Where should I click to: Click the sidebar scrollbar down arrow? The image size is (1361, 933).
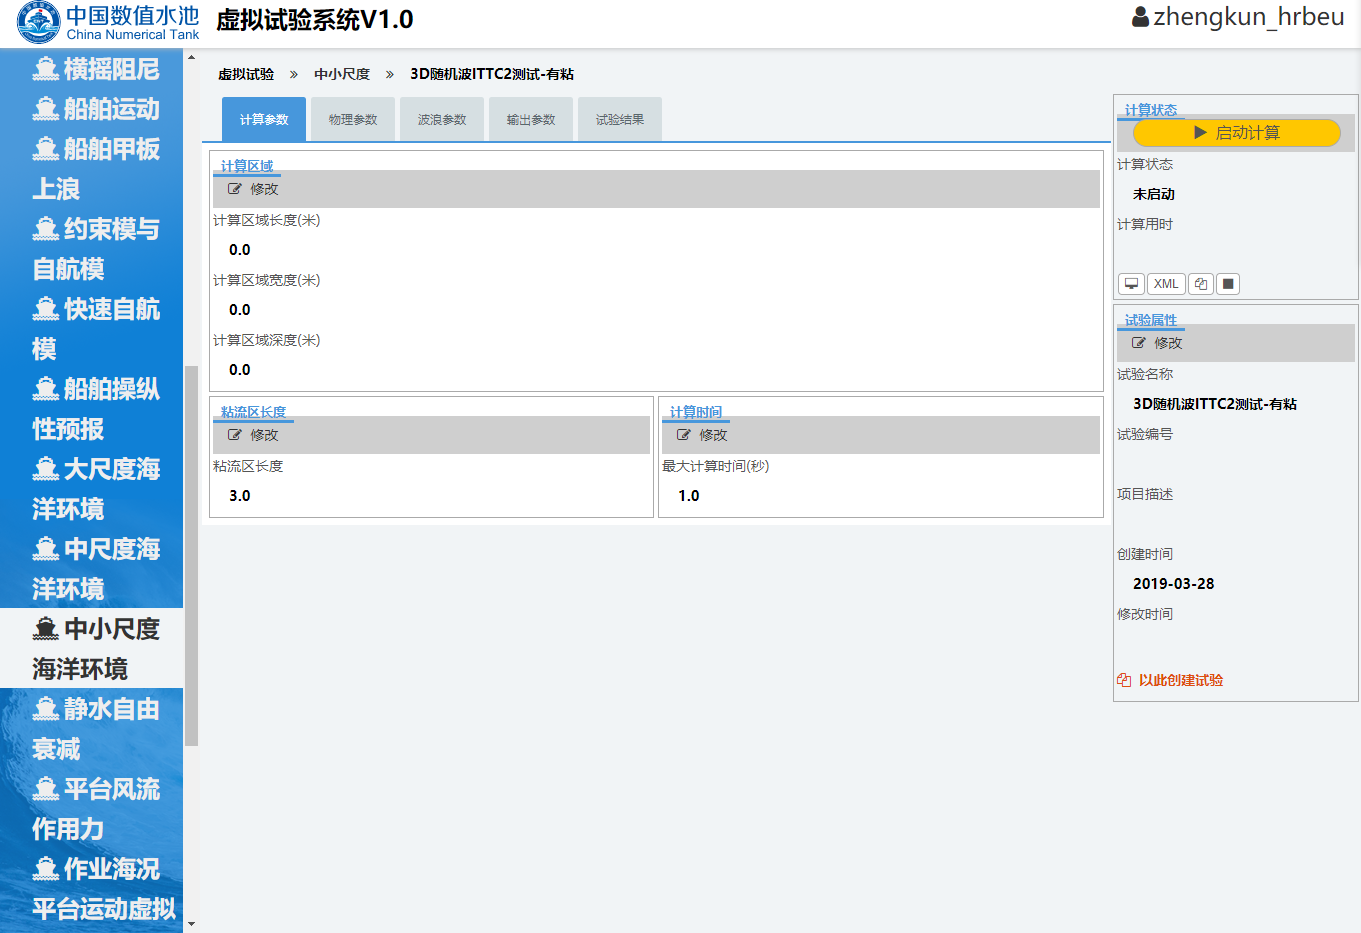click(x=191, y=924)
